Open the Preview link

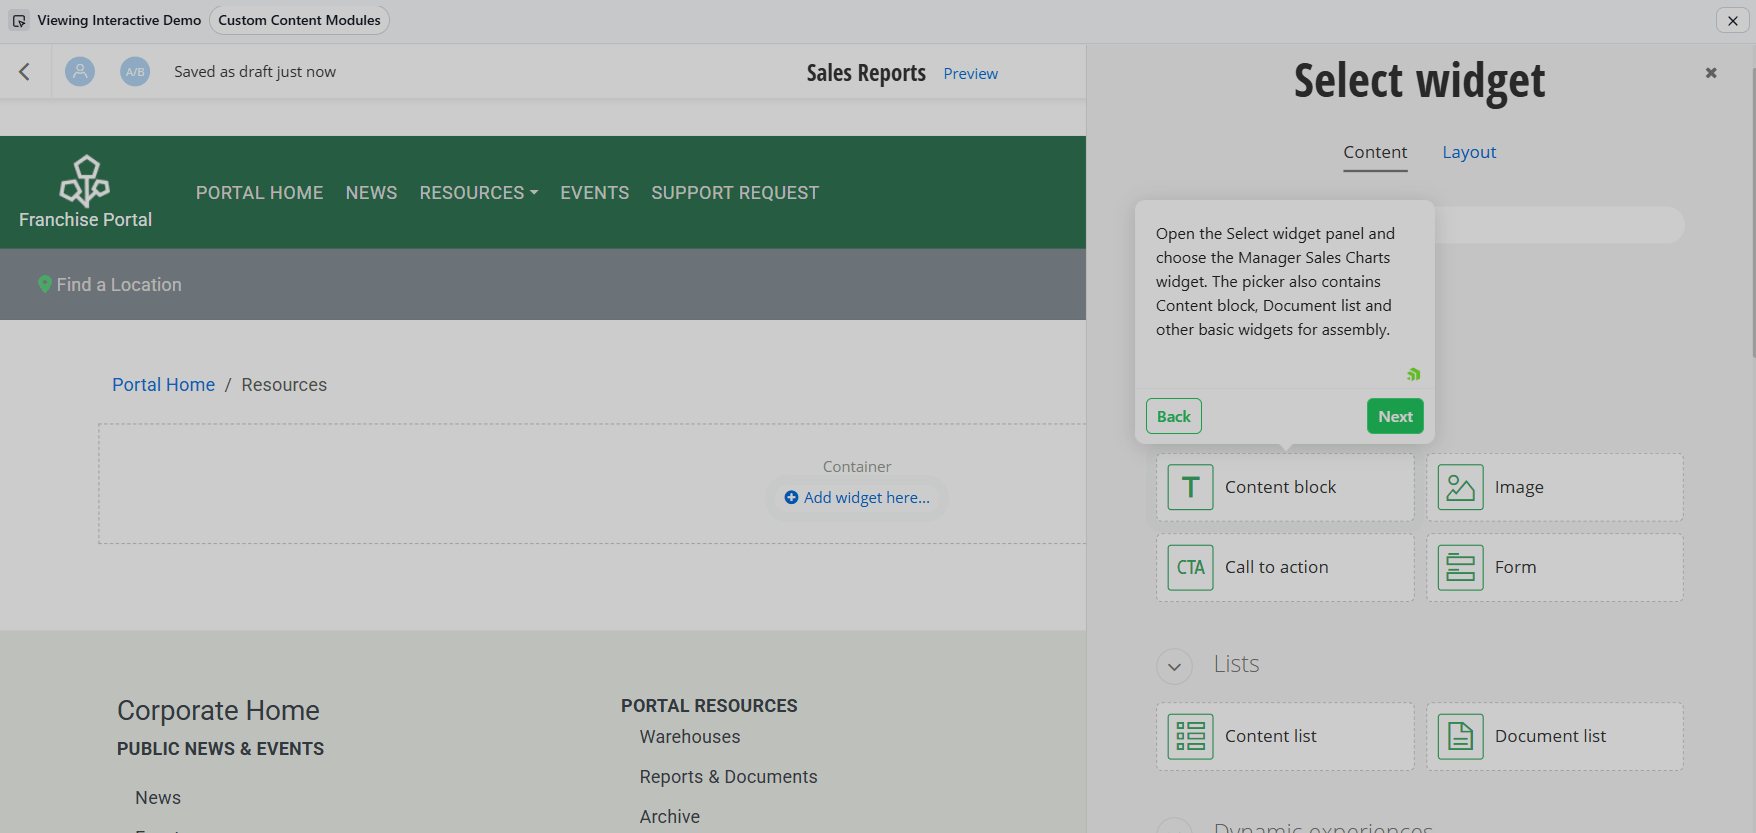(970, 73)
